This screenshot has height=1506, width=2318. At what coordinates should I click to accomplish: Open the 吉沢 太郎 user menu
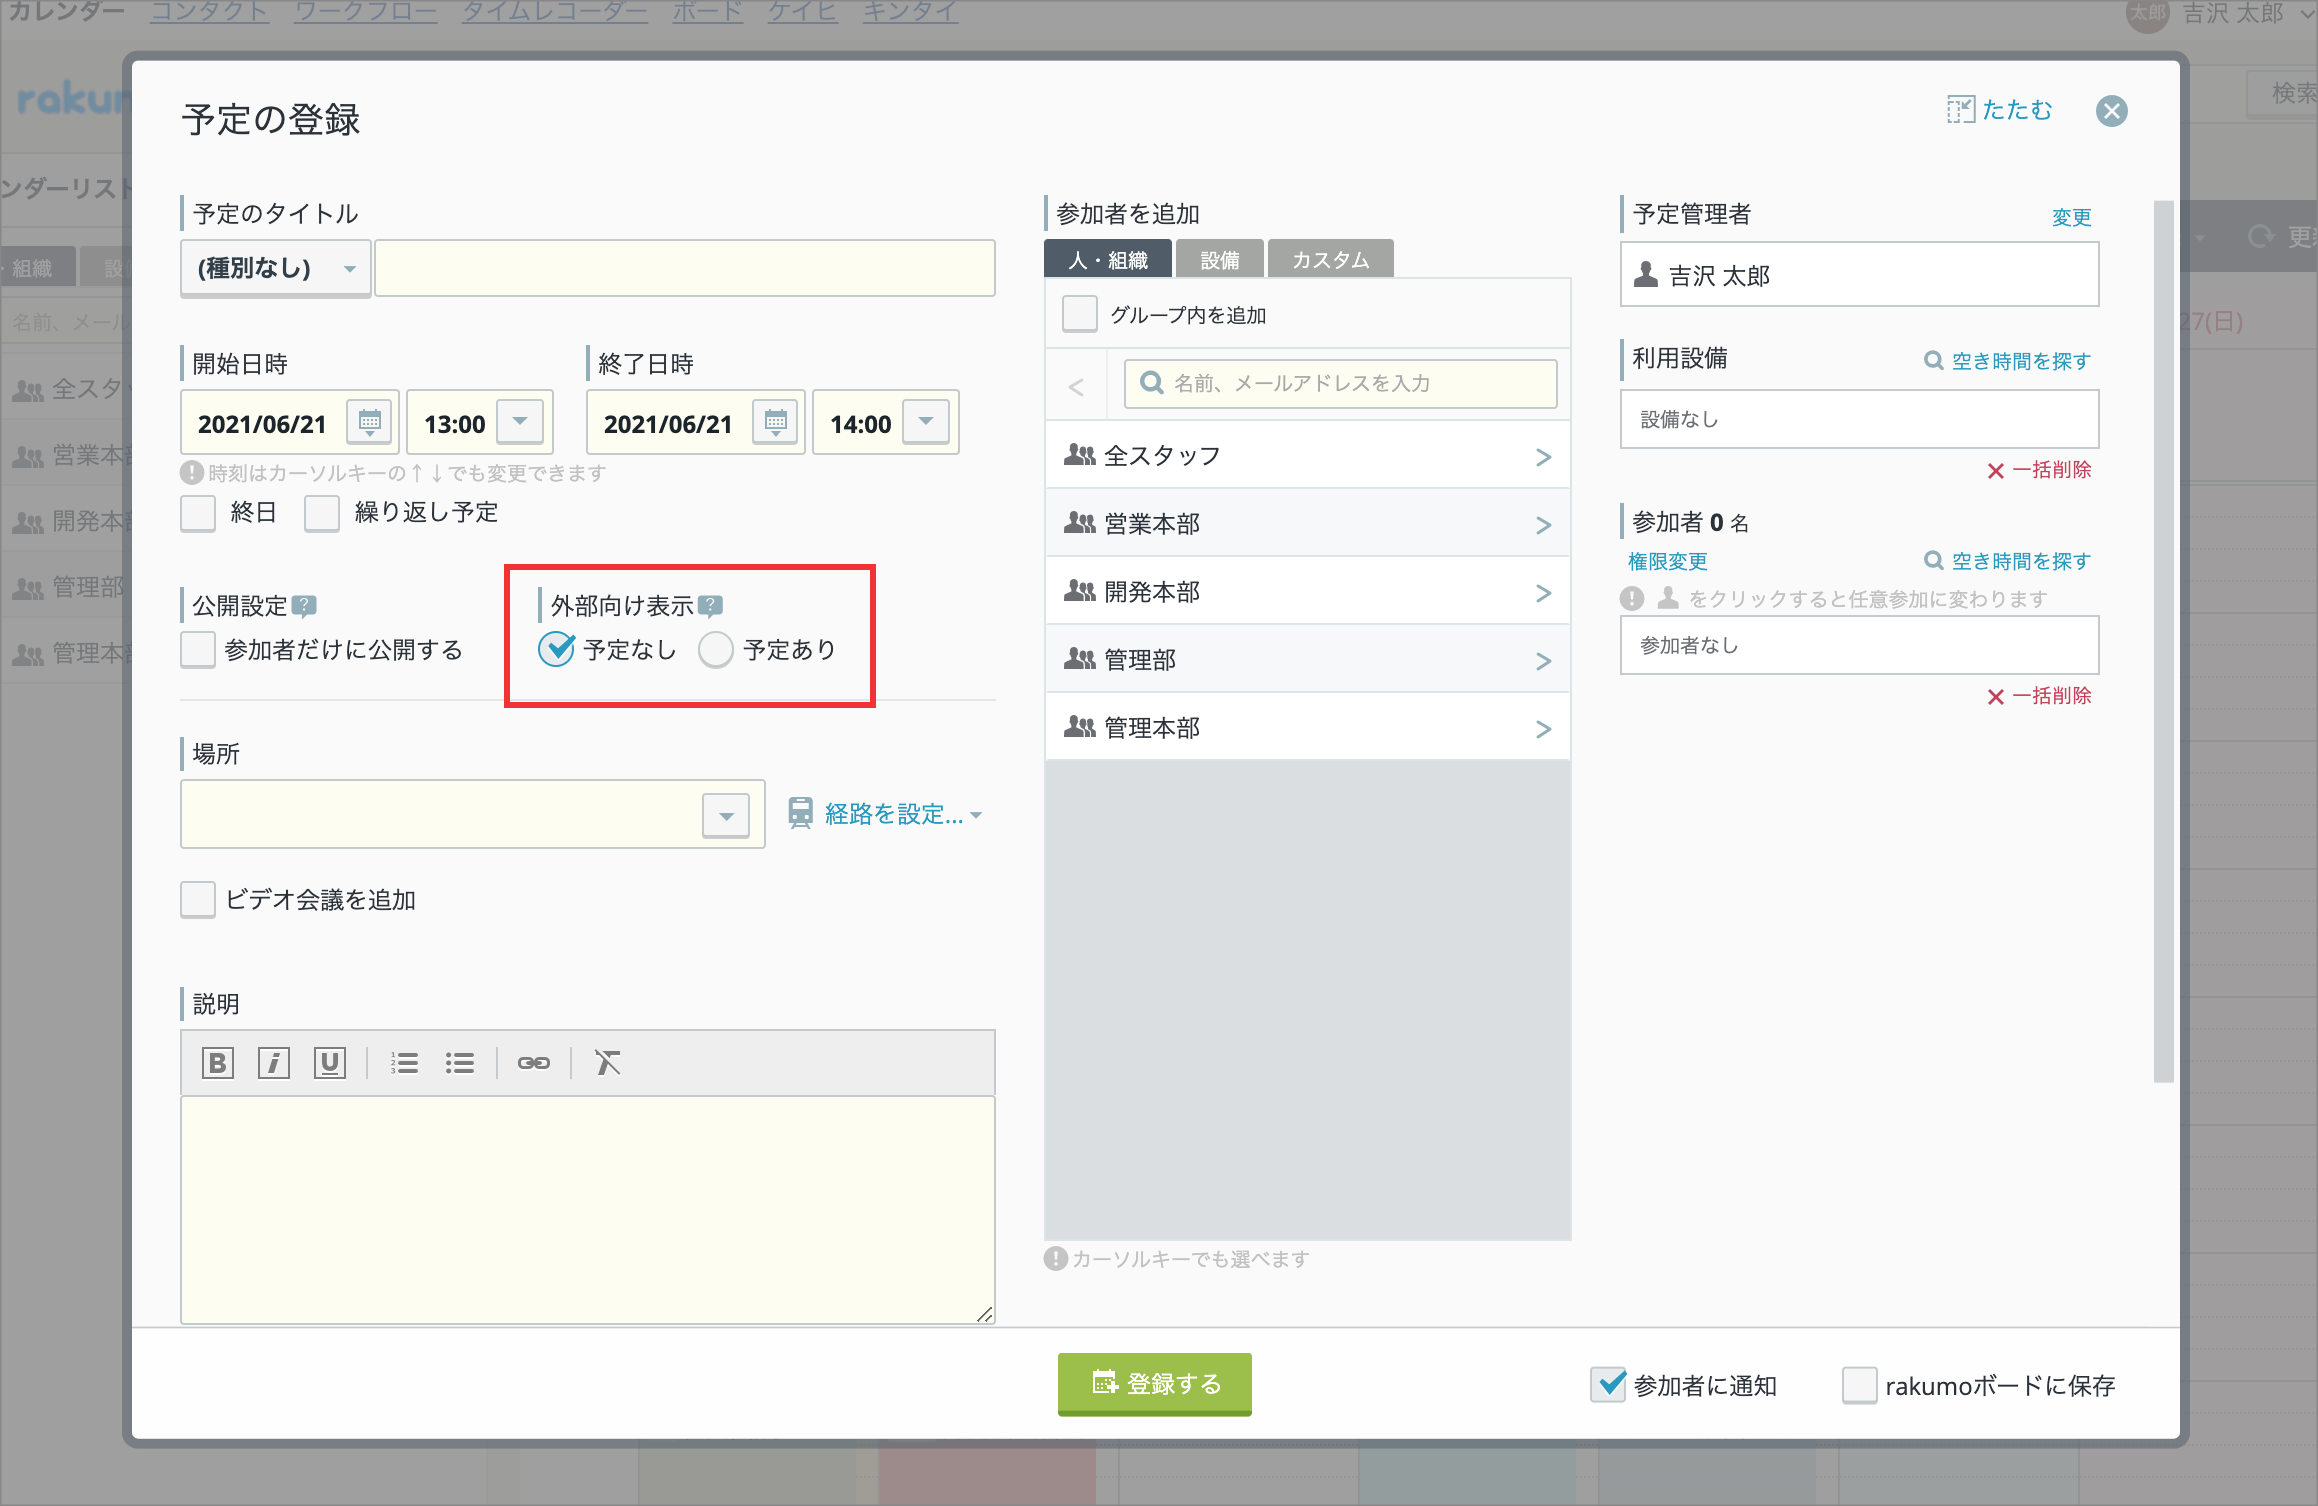click(2220, 14)
